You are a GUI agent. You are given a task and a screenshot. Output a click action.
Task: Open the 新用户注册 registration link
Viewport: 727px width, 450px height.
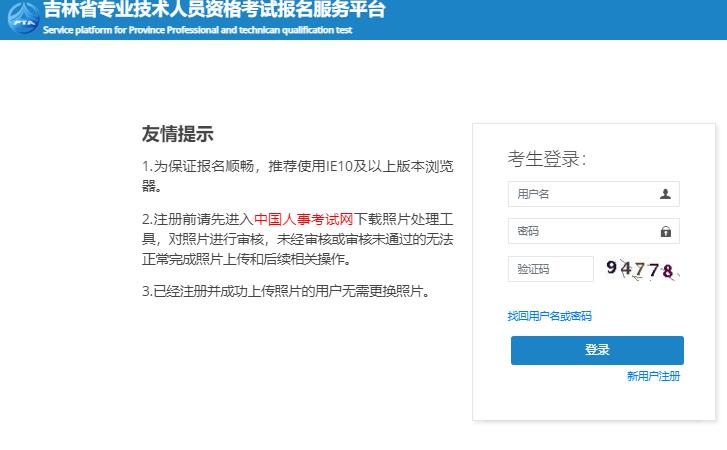pos(653,376)
